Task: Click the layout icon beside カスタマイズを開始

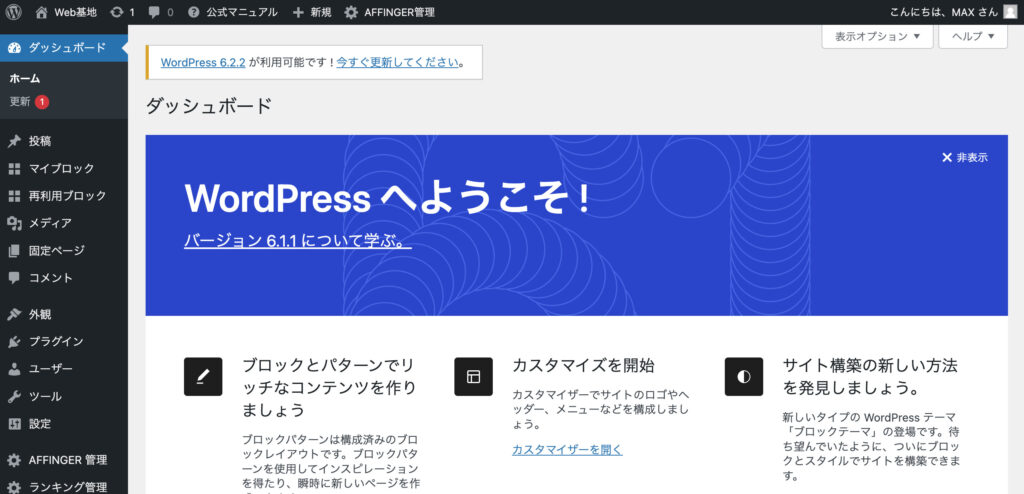Action: tap(473, 376)
